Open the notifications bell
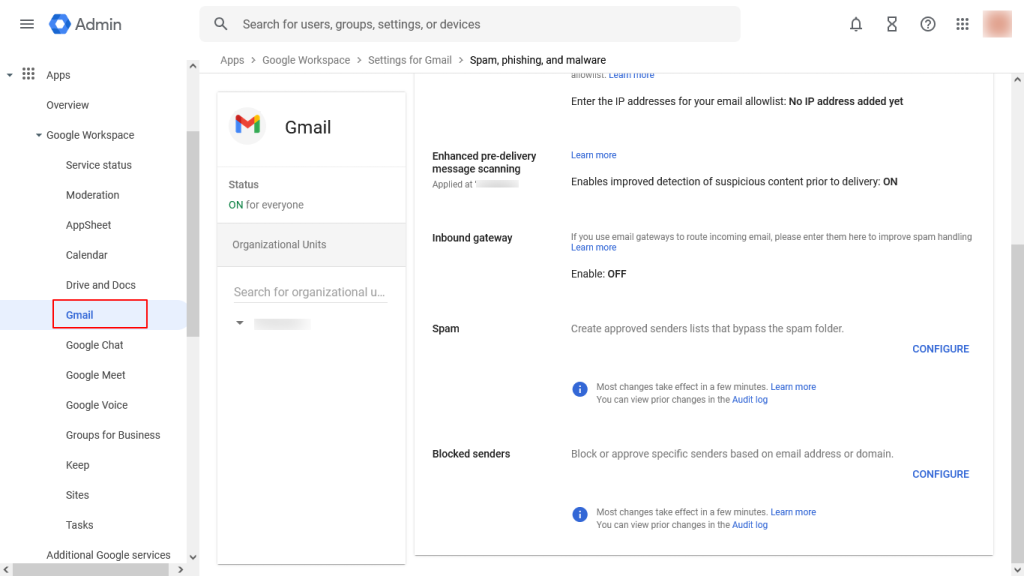Image resolution: width=1024 pixels, height=576 pixels. [856, 24]
